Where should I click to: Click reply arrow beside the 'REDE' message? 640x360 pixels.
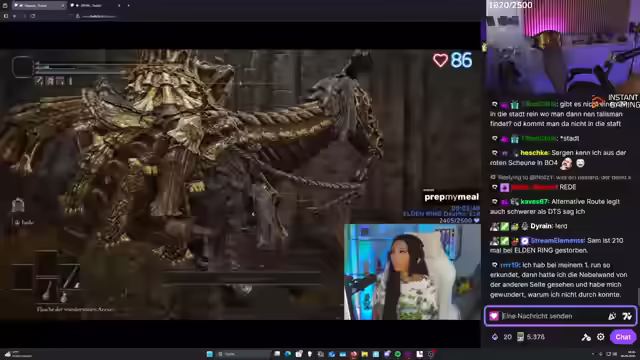click(495, 187)
